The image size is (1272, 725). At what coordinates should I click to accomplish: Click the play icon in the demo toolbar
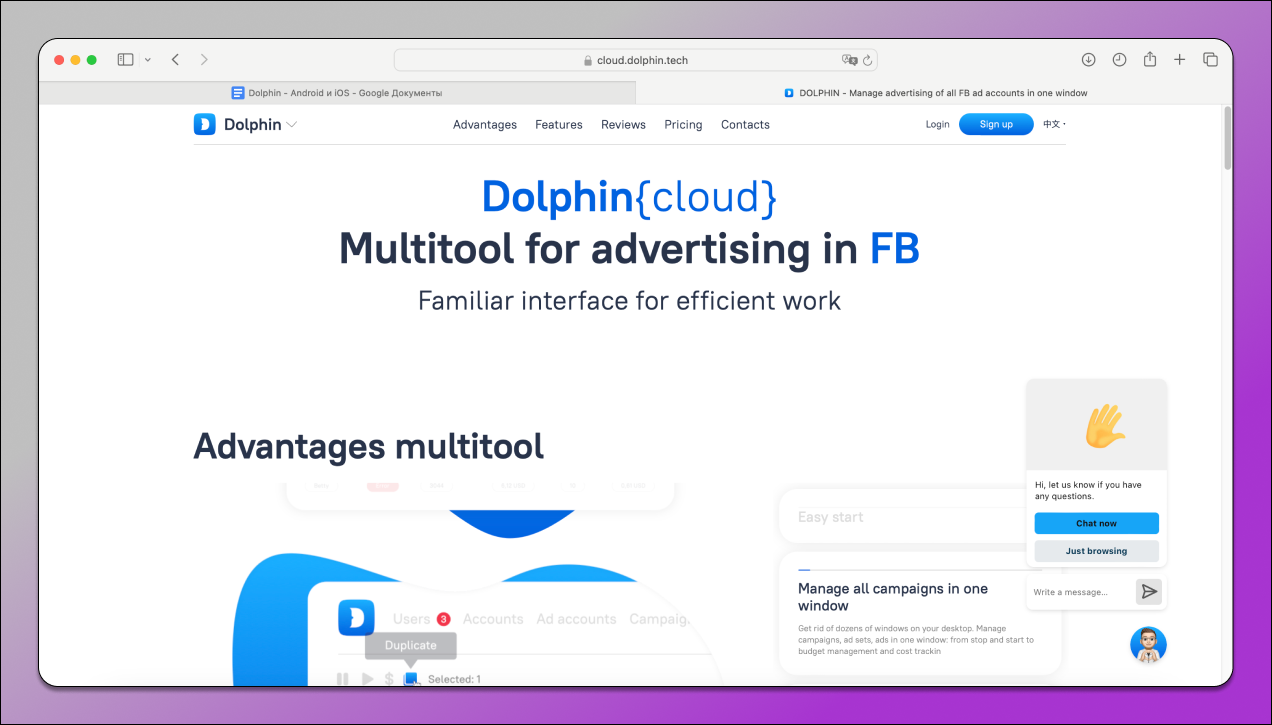[x=367, y=679]
